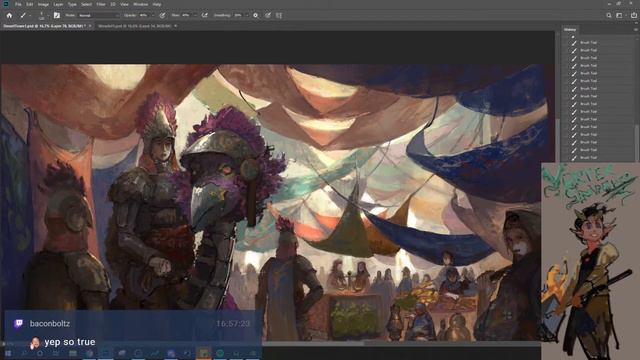Open the Help menu
Screen dimensions: 640x360
pos(157,4)
